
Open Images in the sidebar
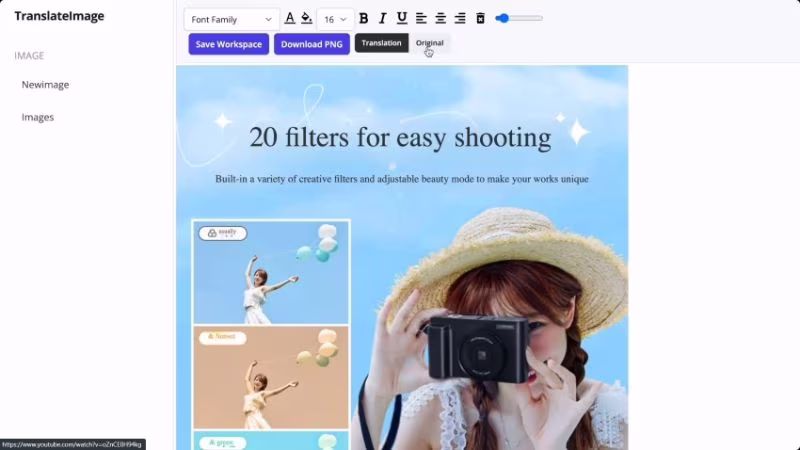click(38, 117)
